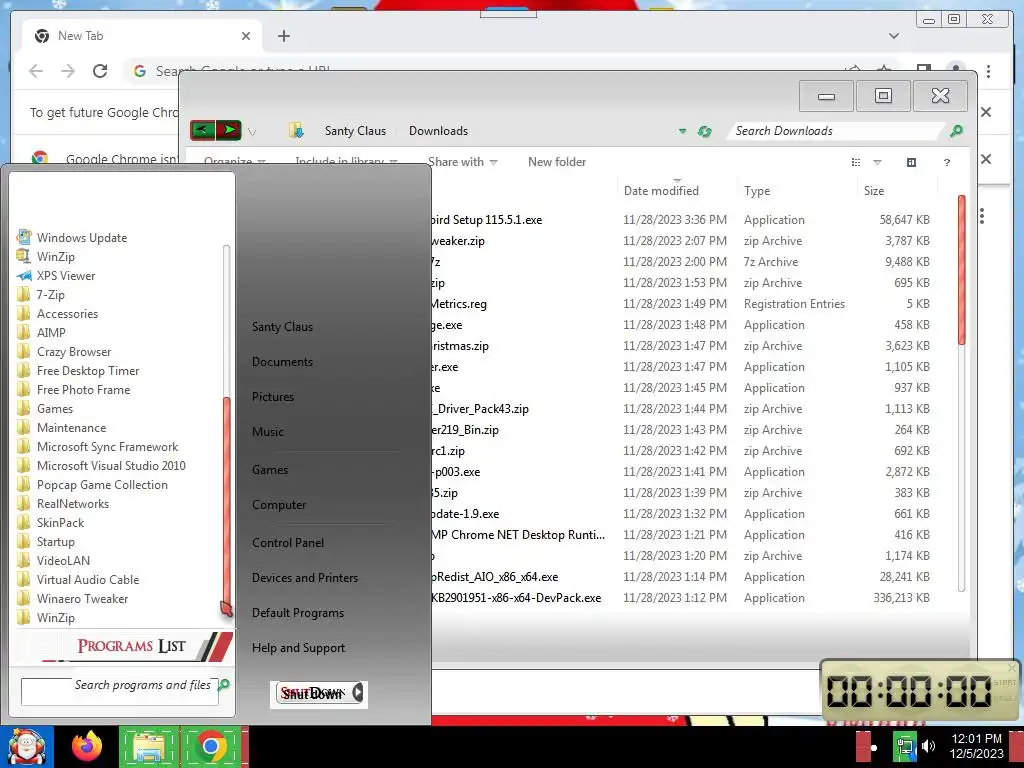Viewport: 1024px width, 768px height.
Task: Focus the Search programs and files box
Action: (x=120, y=692)
